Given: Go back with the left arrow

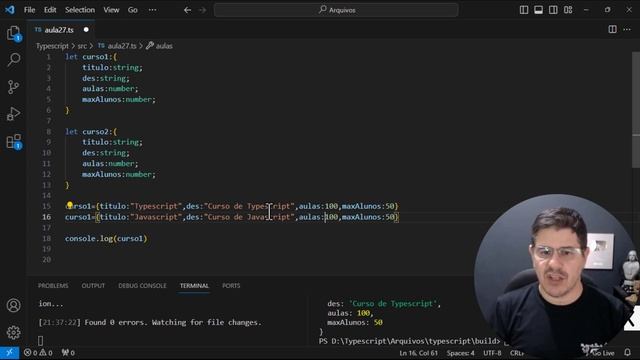Looking at the screenshot, I should click(x=187, y=10).
